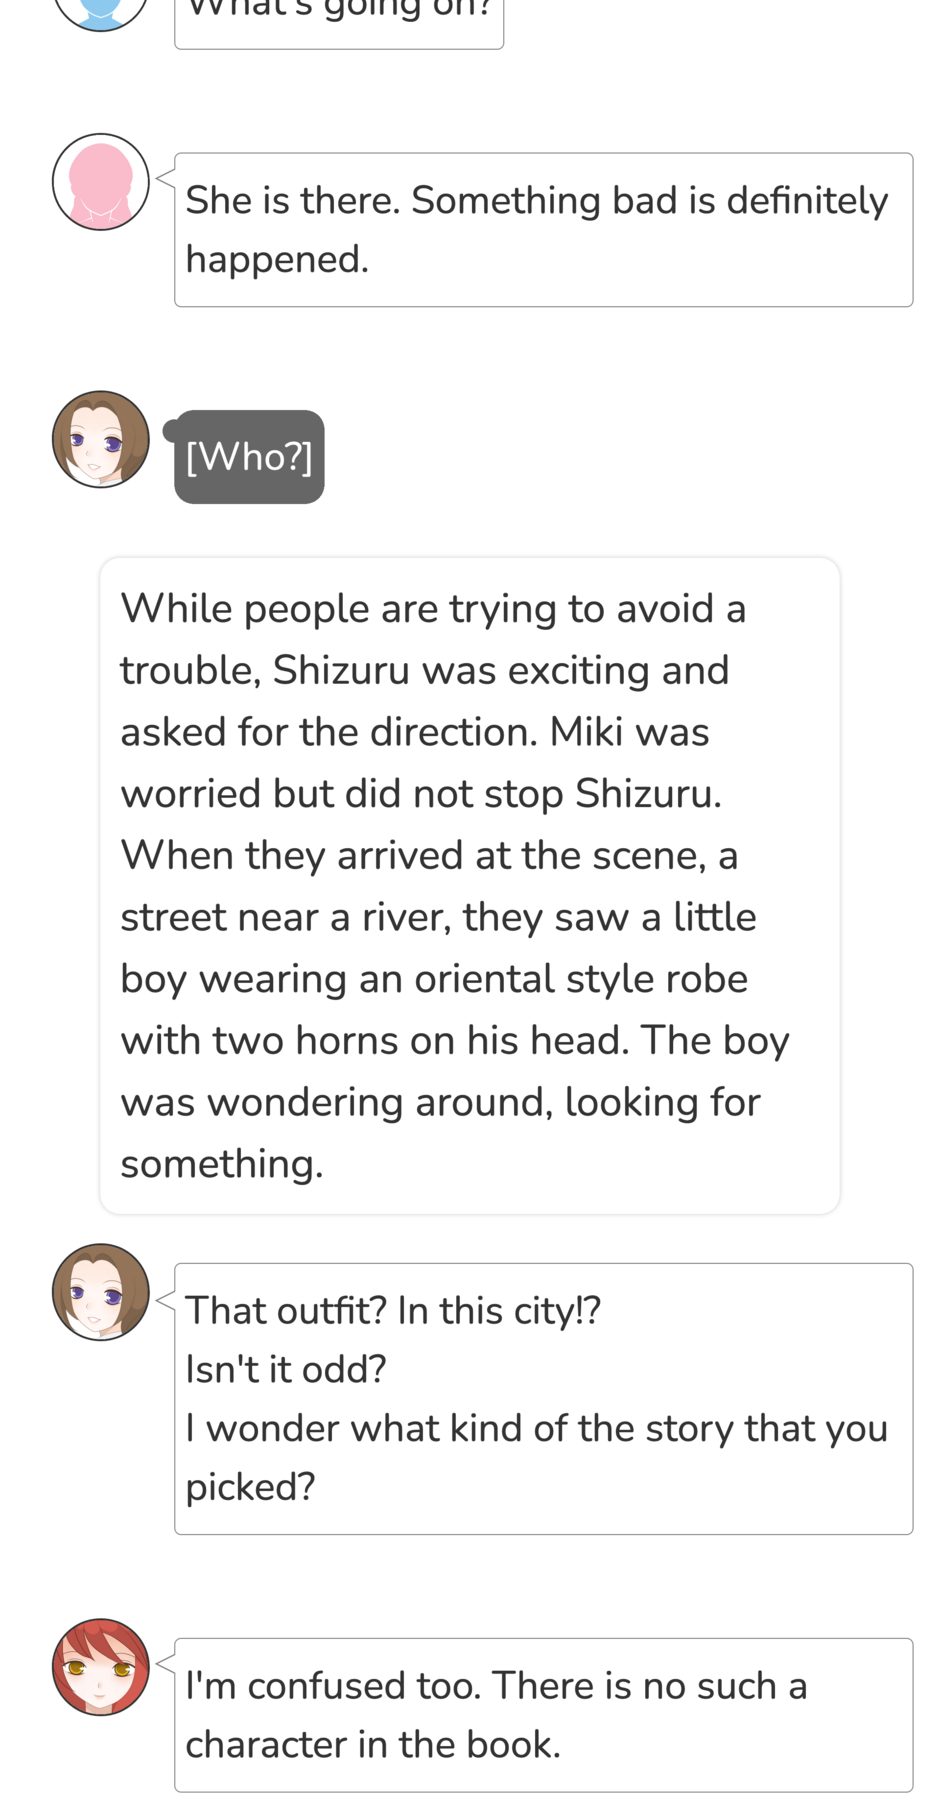940x1803 pixels.
Task: Click the "Isn't it odd?" text line
Action: 286,1369
